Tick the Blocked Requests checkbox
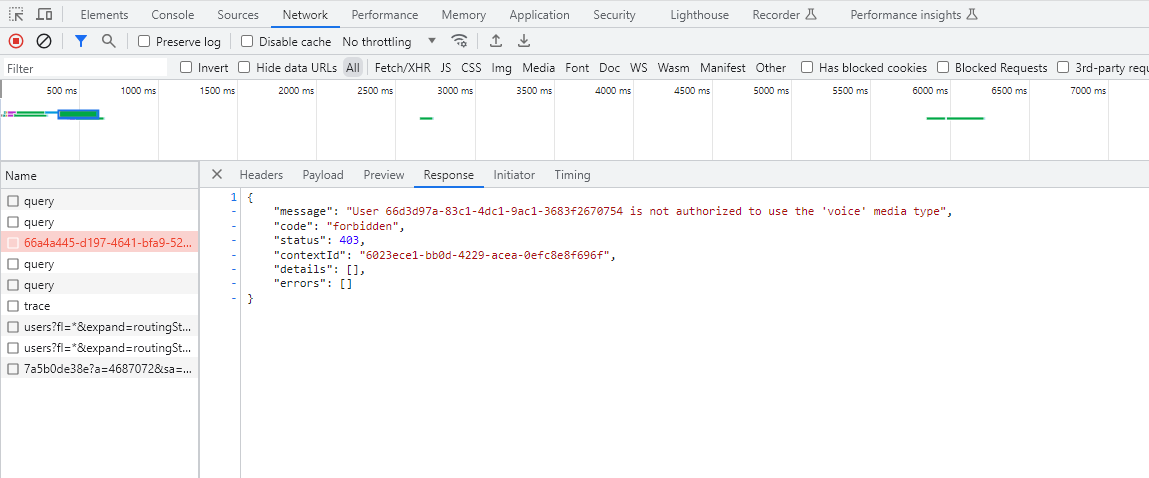This screenshot has height=478, width=1149. [943, 68]
